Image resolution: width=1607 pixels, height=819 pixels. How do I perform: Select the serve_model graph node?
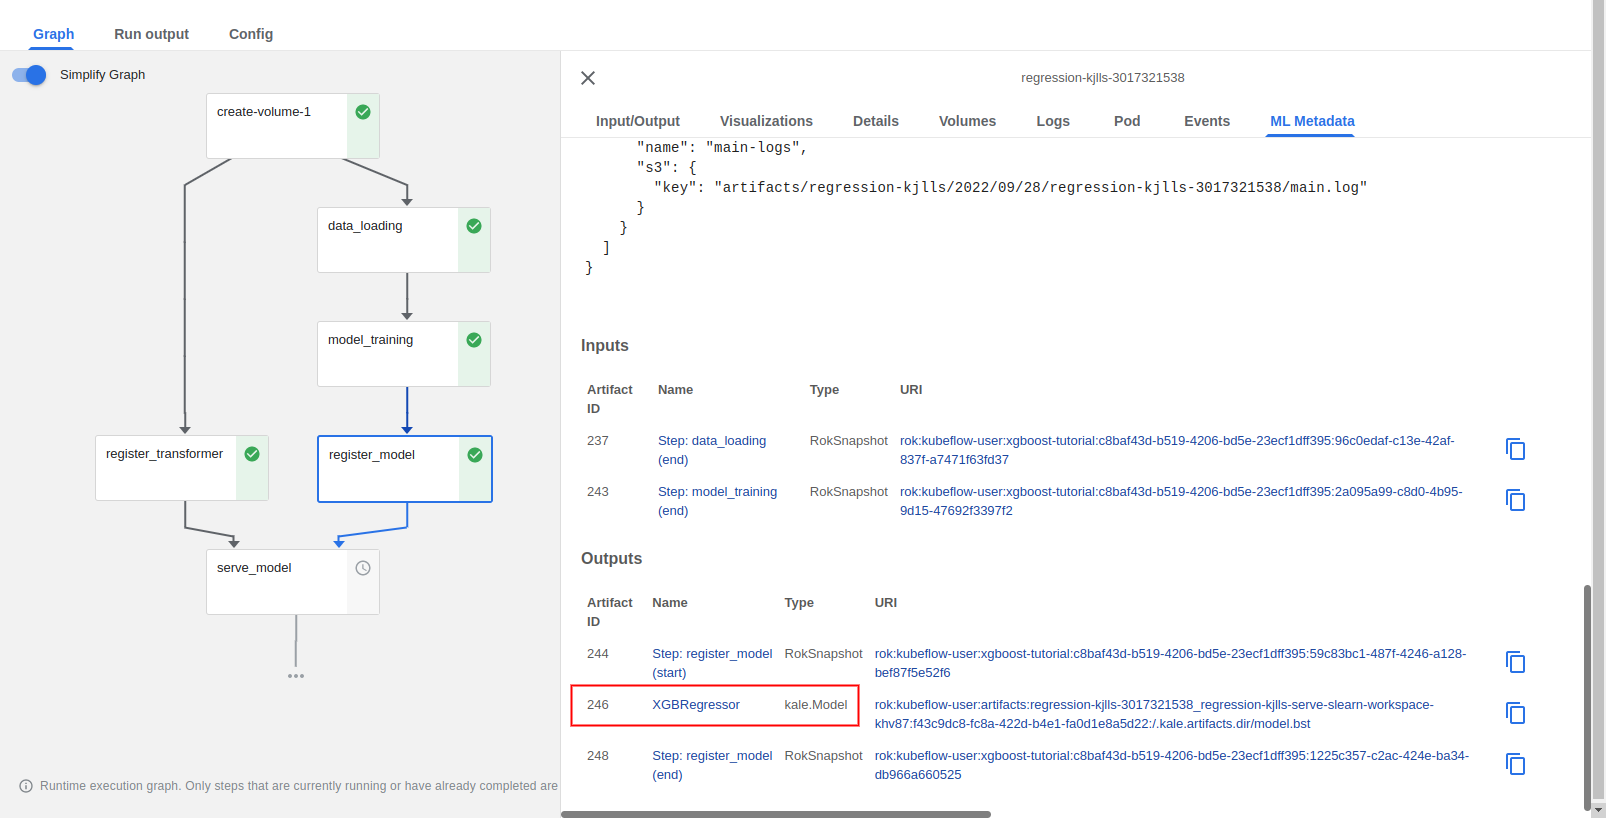[293, 582]
